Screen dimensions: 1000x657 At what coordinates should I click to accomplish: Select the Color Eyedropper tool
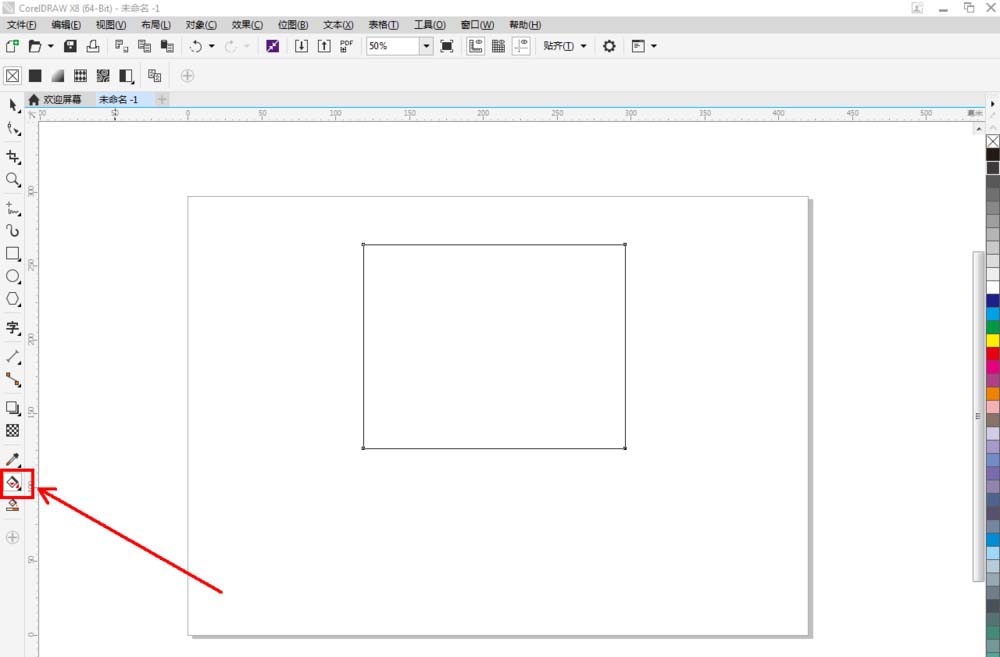coord(13,459)
